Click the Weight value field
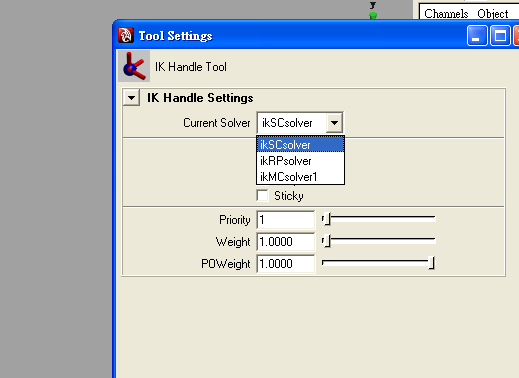Image resolution: width=519 pixels, height=378 pixels. (286, 242)
